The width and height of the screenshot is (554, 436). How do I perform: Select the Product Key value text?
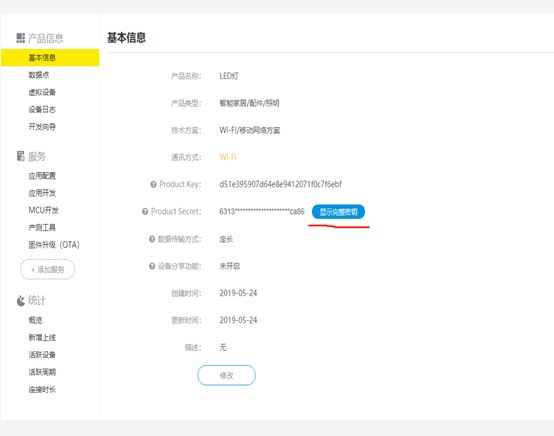(x=281, y=184)
